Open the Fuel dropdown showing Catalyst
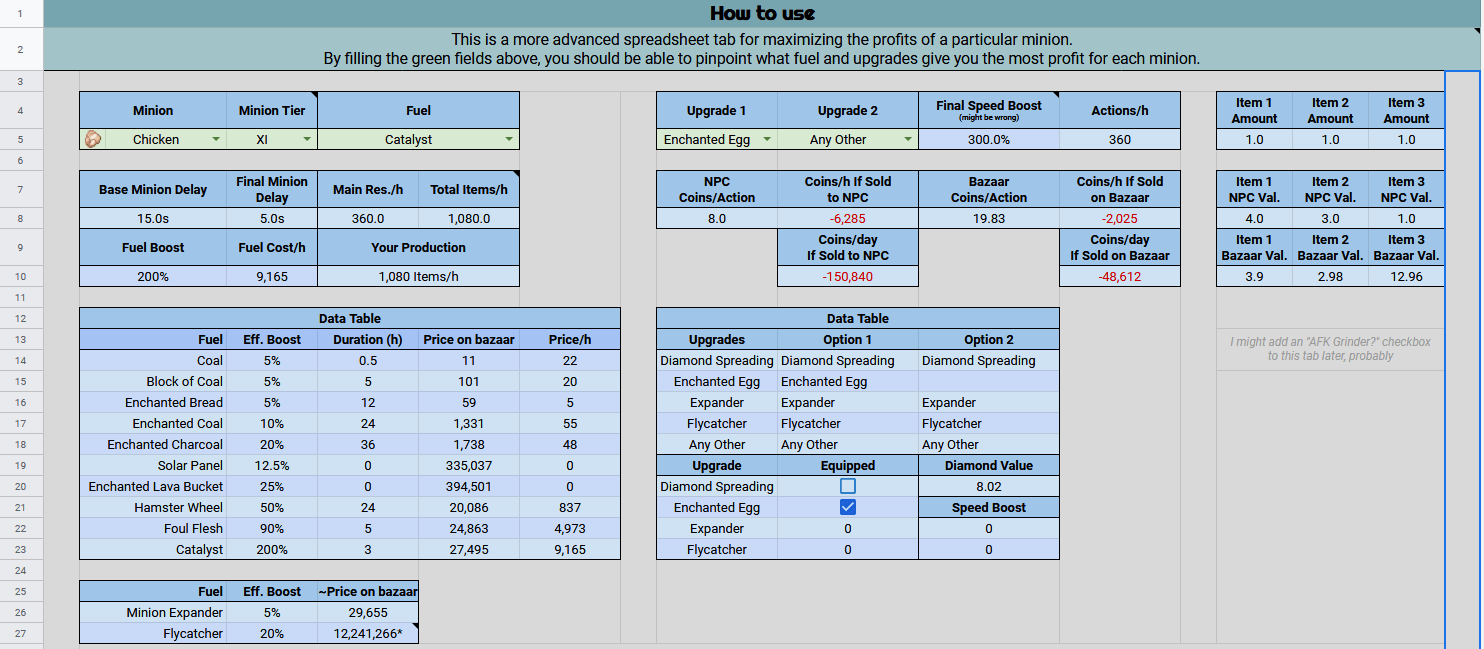 pyautogui.click(x=509, y=139)
